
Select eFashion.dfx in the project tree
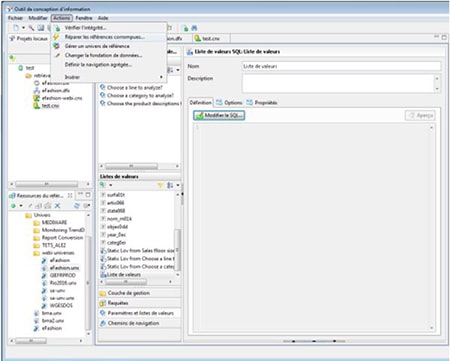(x=56, y=90)
